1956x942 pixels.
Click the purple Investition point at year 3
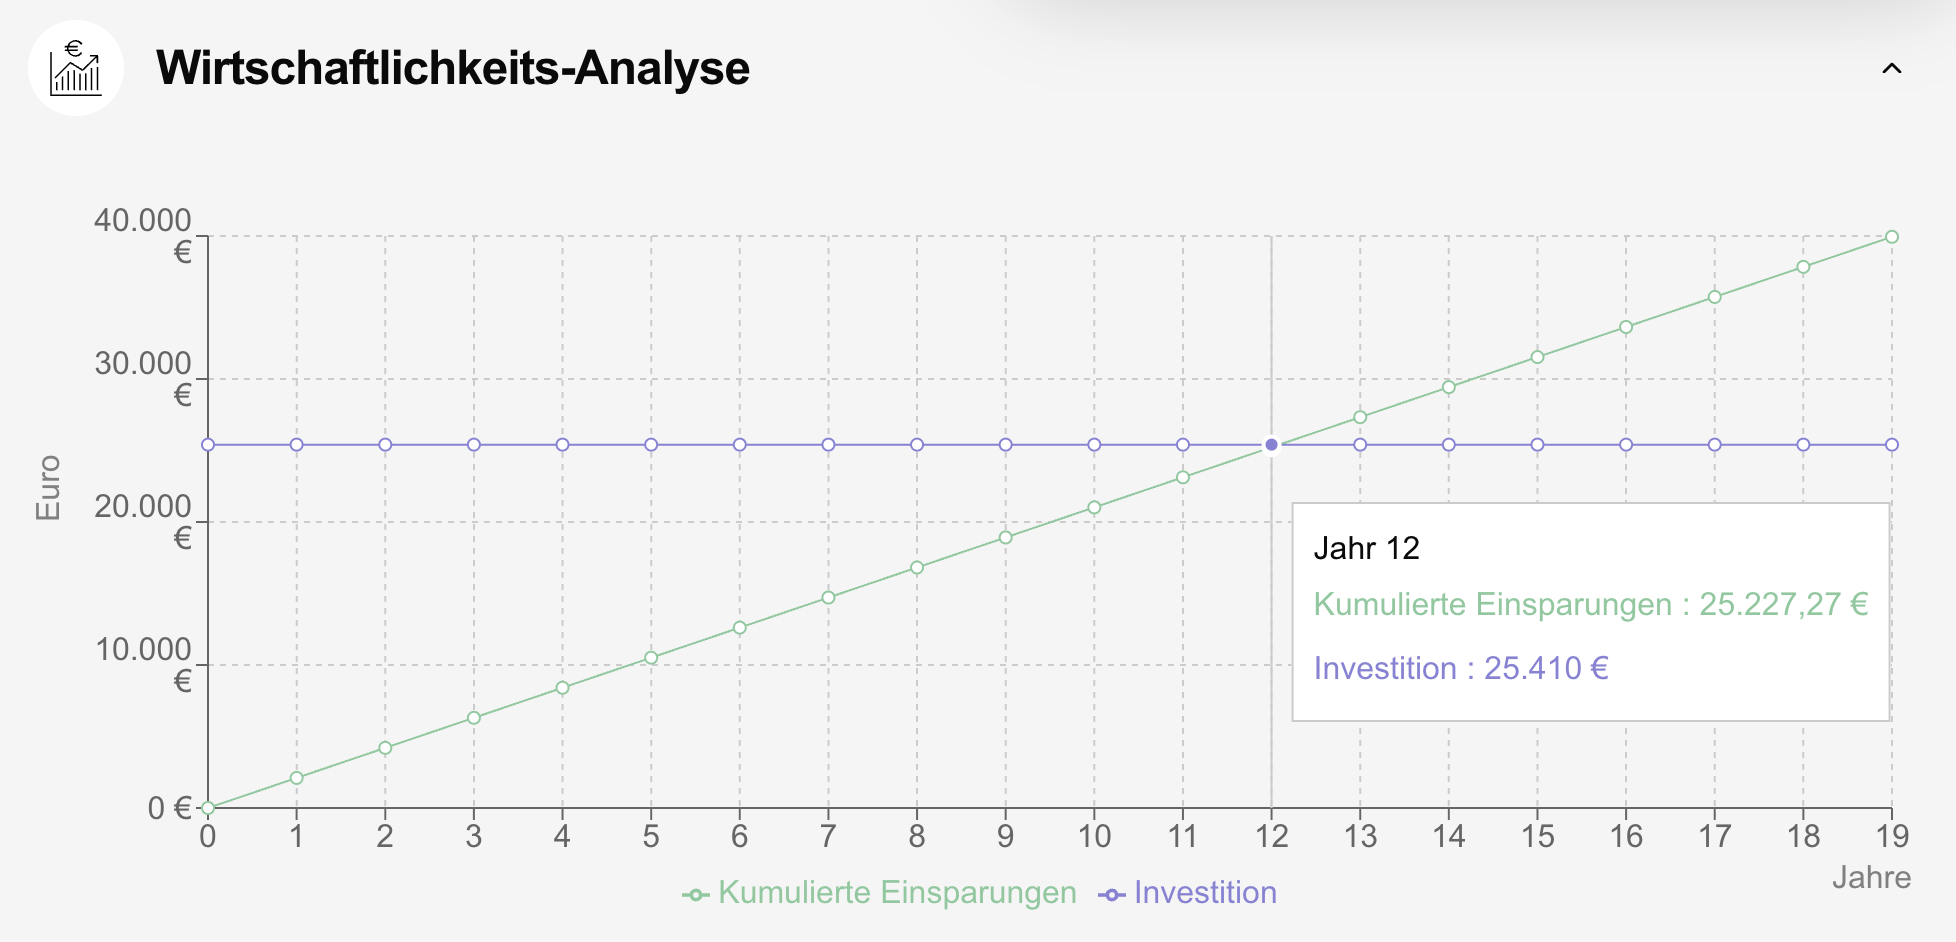(x=474, y=445)
